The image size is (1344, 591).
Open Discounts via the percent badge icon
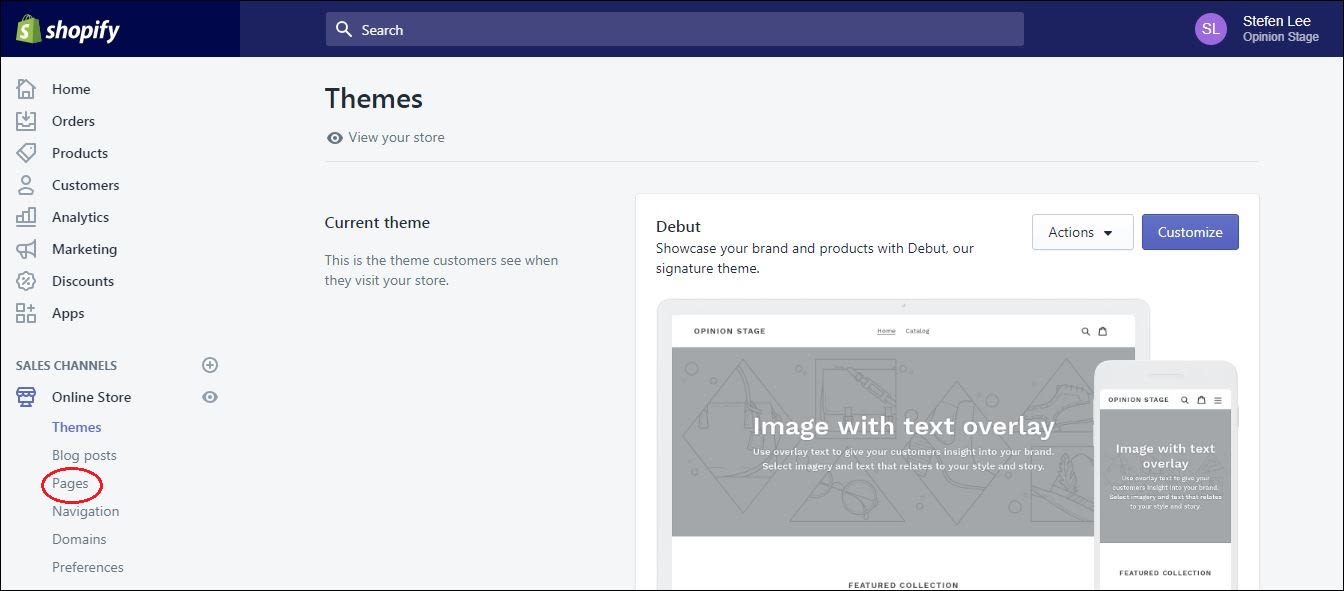[26, 281]
